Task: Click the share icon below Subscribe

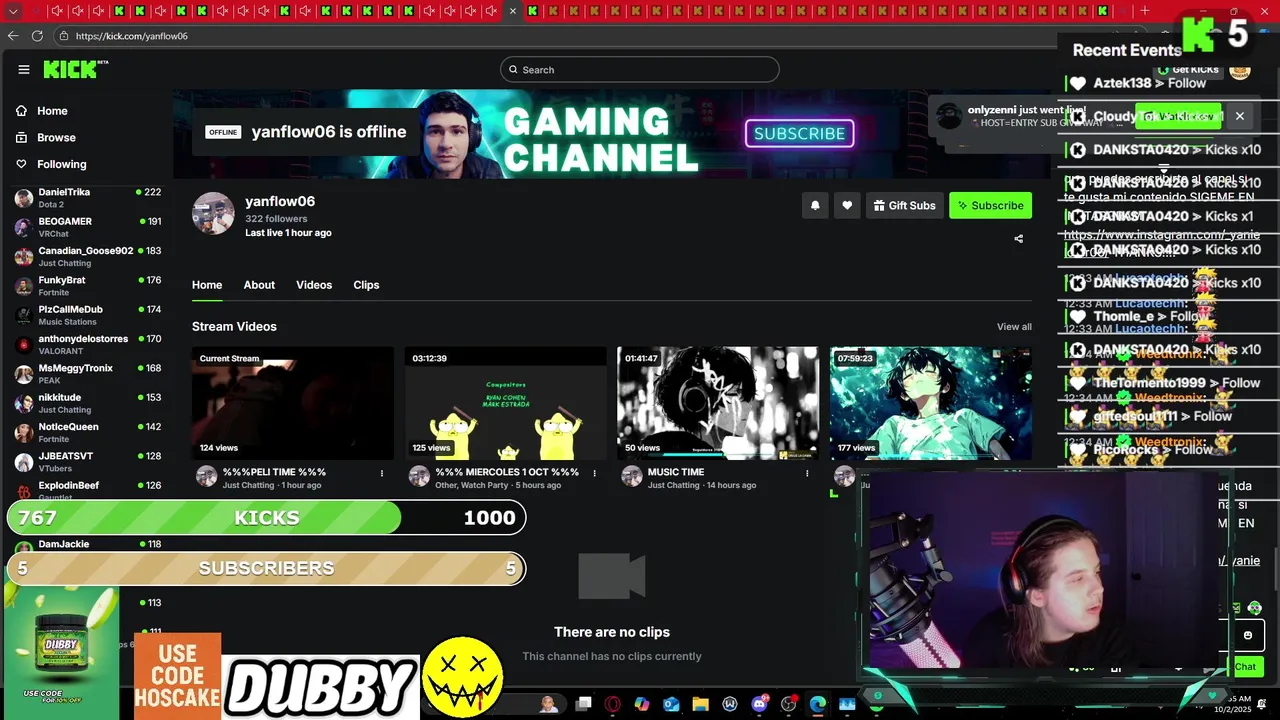Action: click(x=1019, y=239)
